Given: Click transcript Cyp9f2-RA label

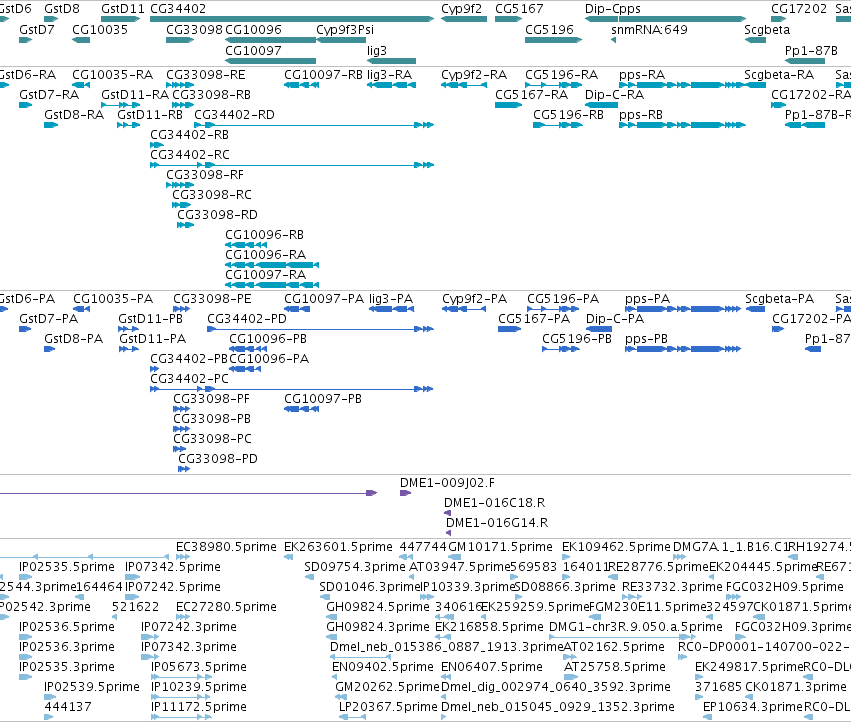Looking at the screenshot, I should pos(474,74).
